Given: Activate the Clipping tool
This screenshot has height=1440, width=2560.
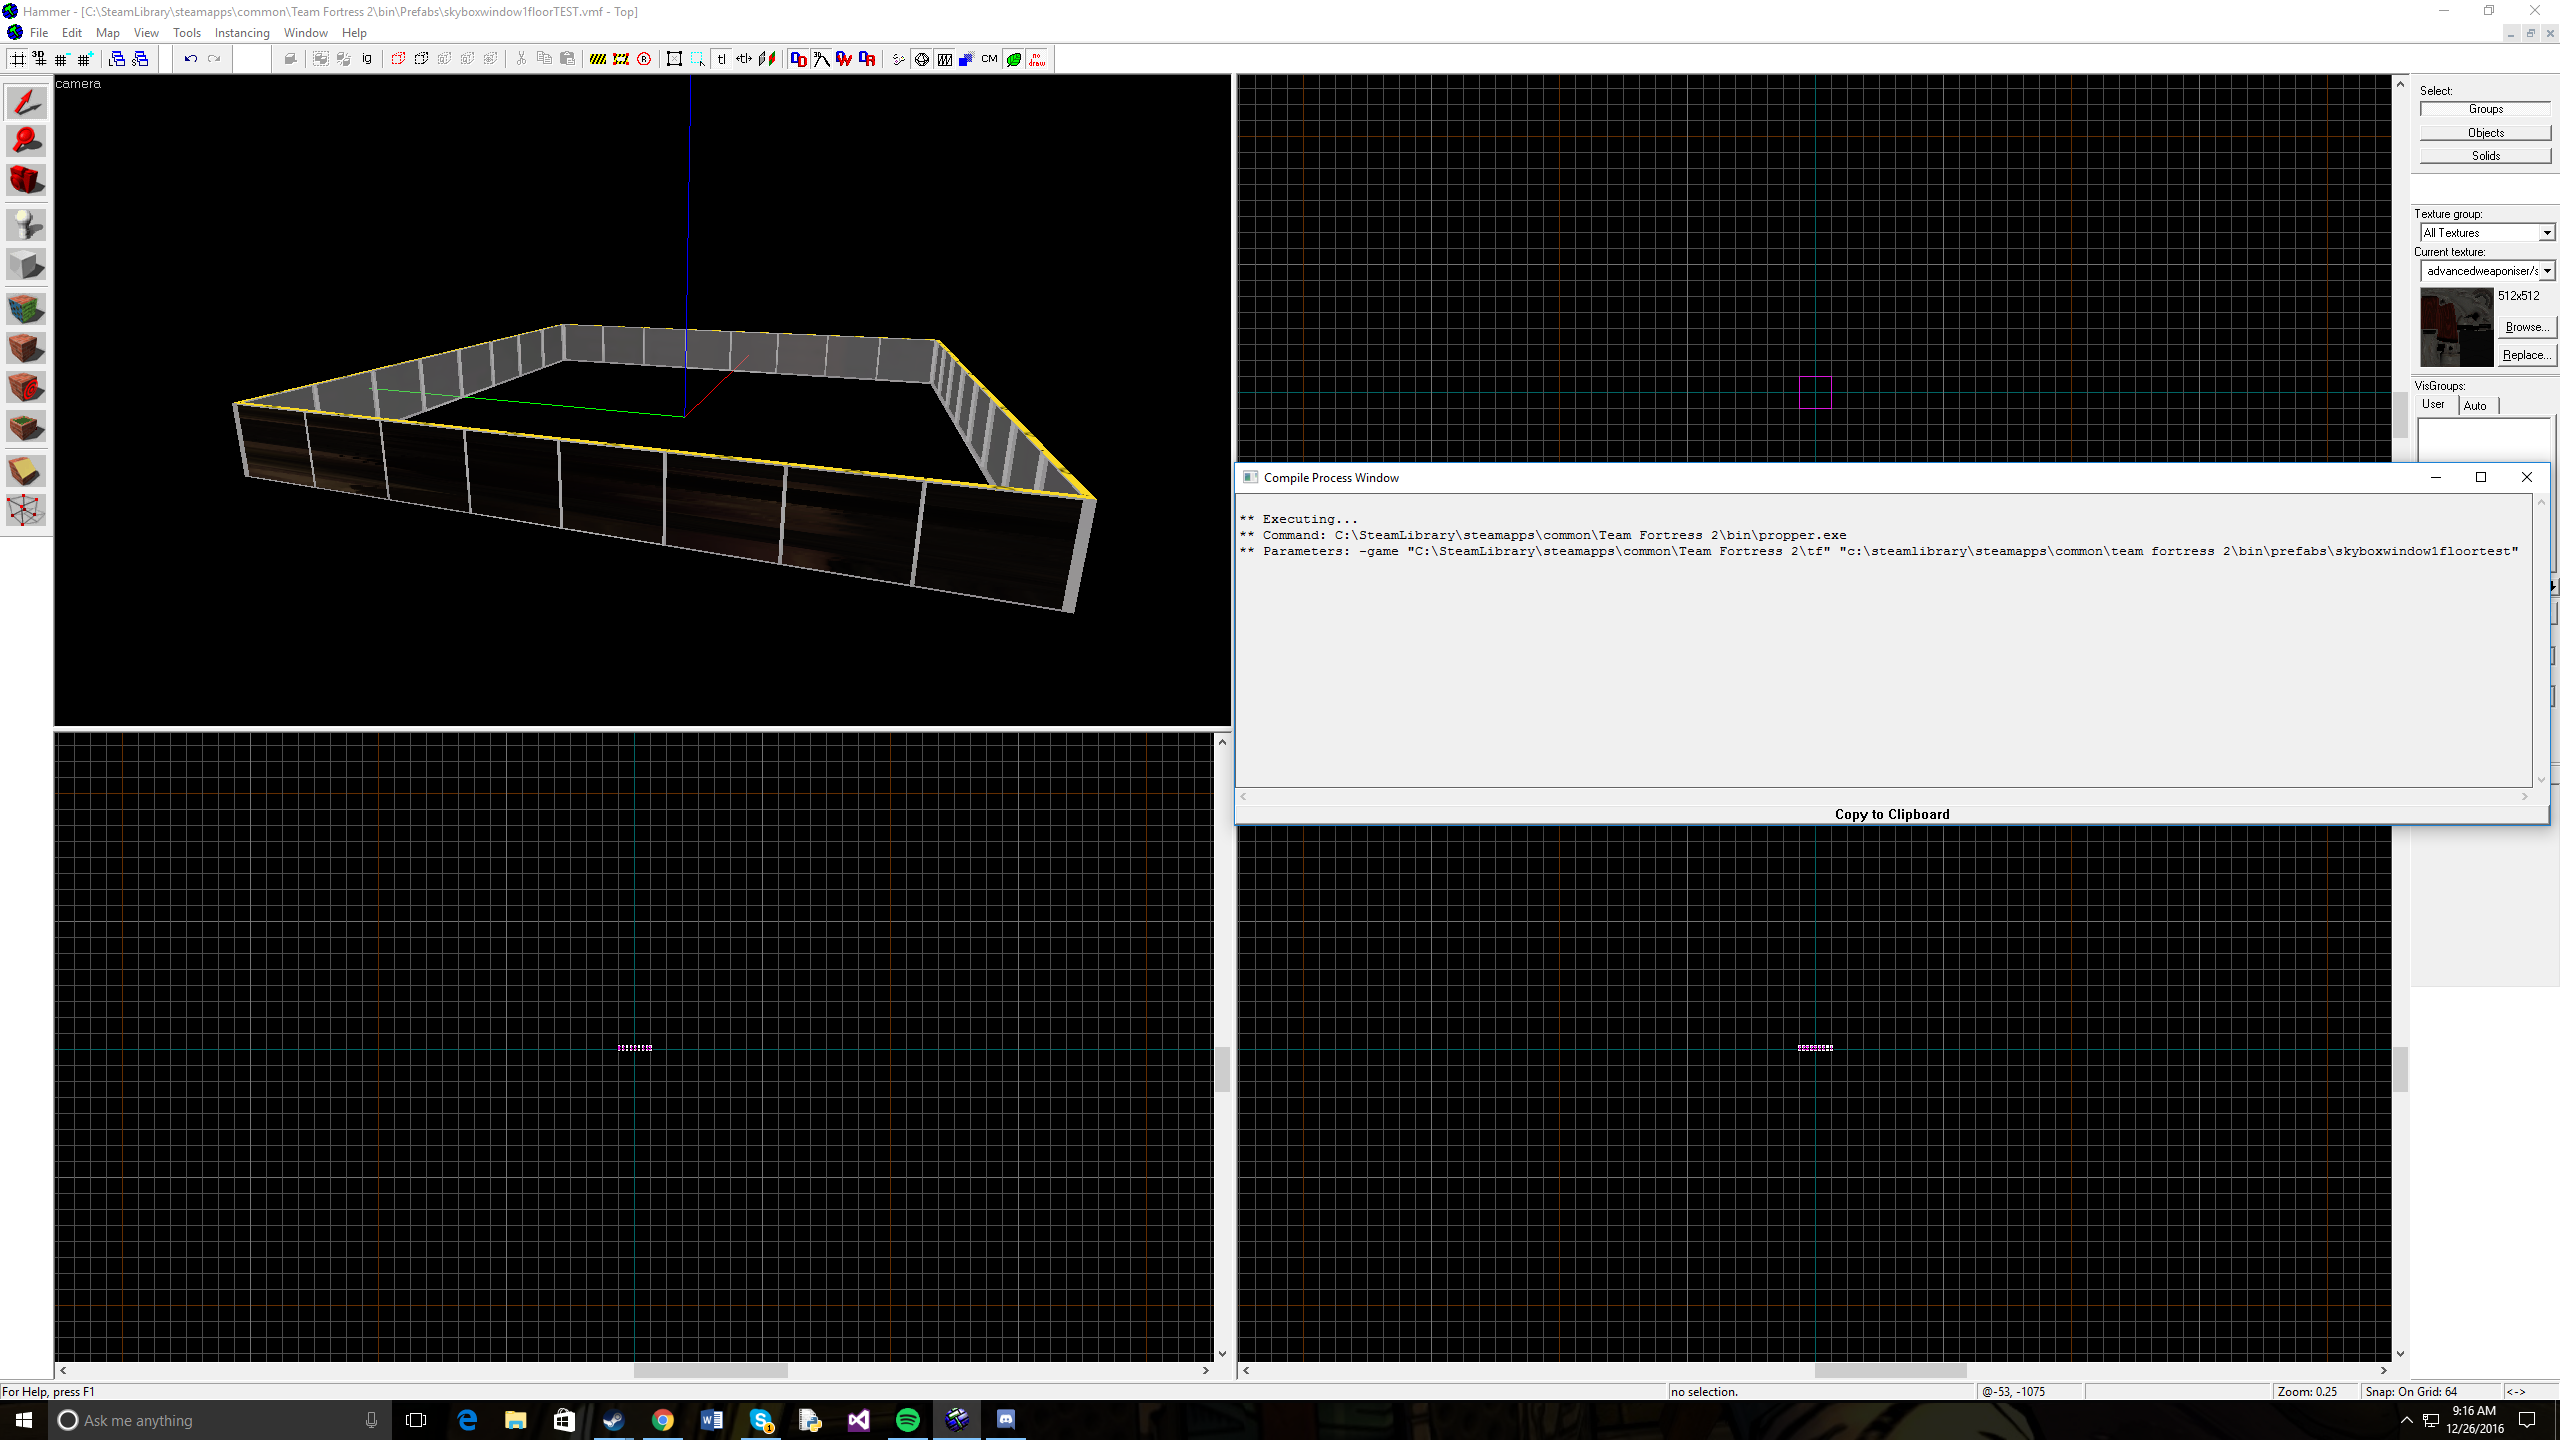Looking at the screenshot, I should [x=26, y=471].
